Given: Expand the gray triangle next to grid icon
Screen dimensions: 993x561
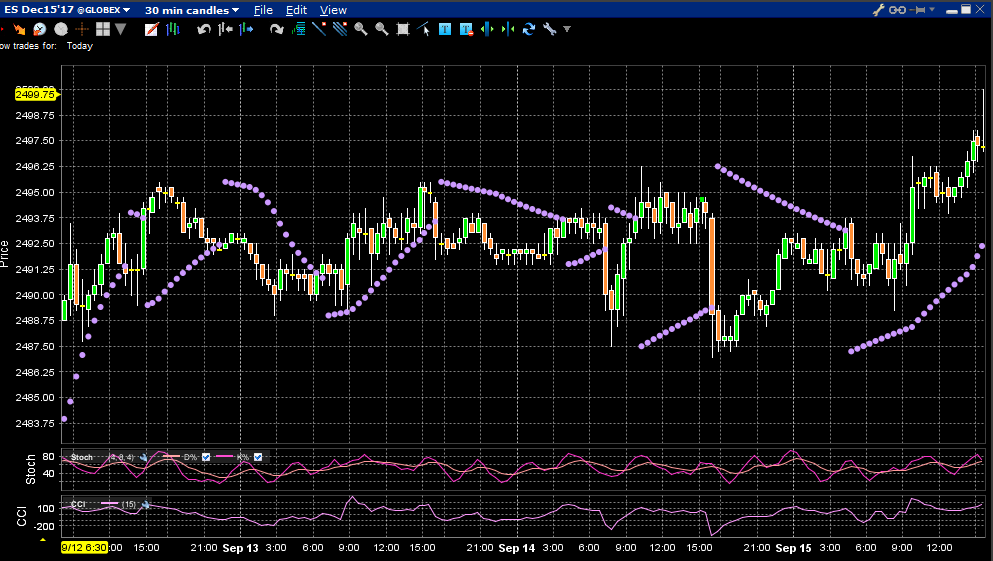Looking at the screenshot, I should pos(120,29).
